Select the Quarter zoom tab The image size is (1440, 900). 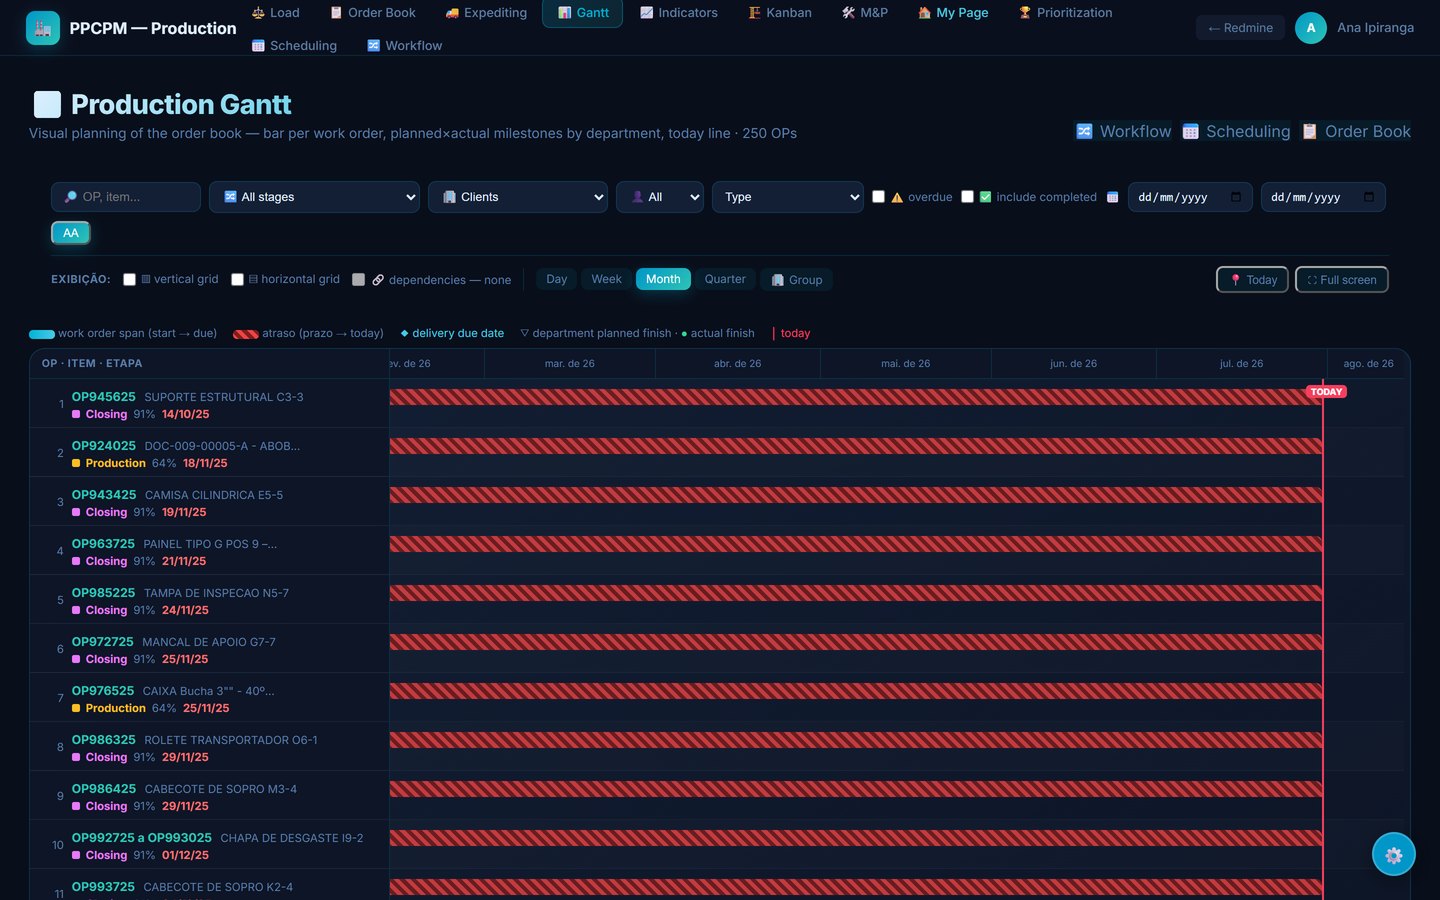(725, 280)
